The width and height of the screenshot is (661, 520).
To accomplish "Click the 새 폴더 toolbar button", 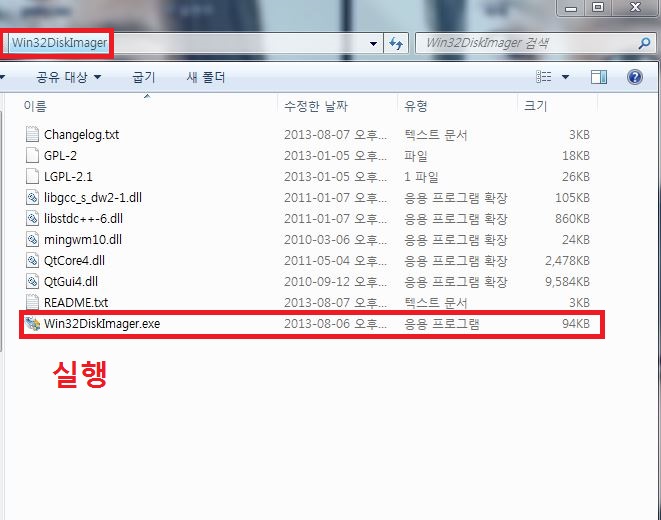I will point(206,77).
